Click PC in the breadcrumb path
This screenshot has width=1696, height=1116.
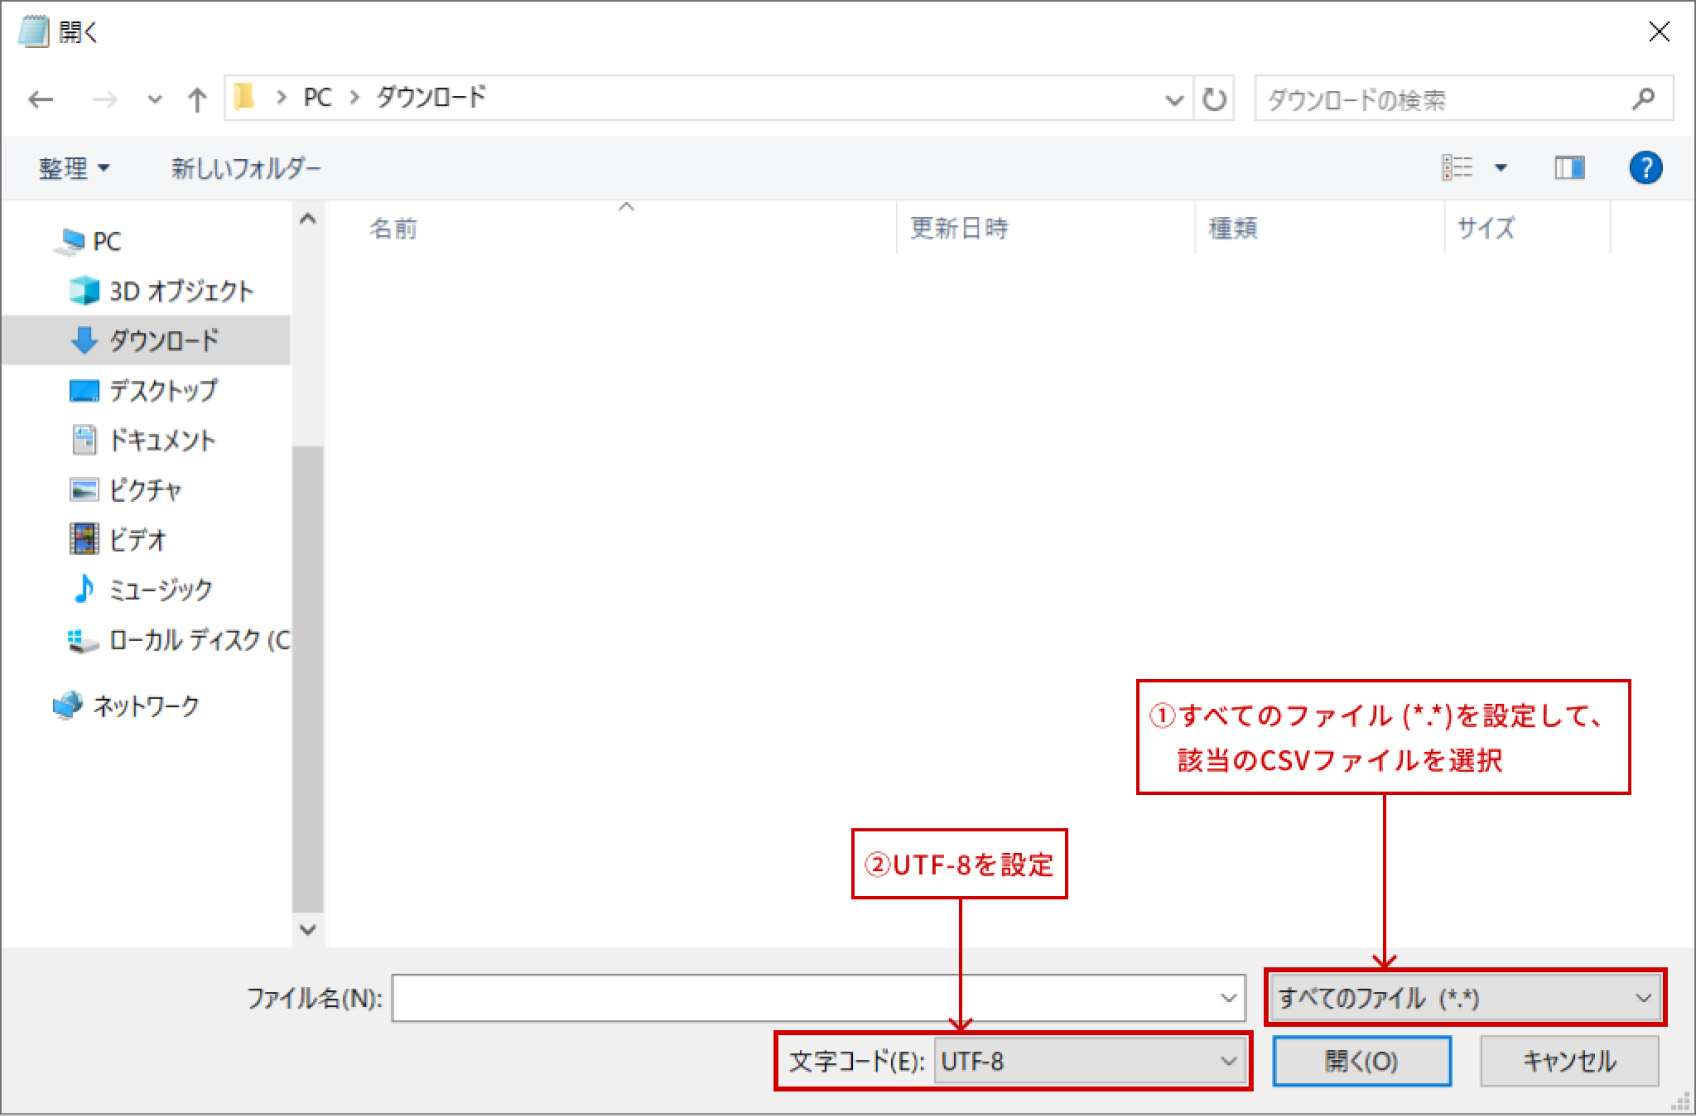[317, 97]
